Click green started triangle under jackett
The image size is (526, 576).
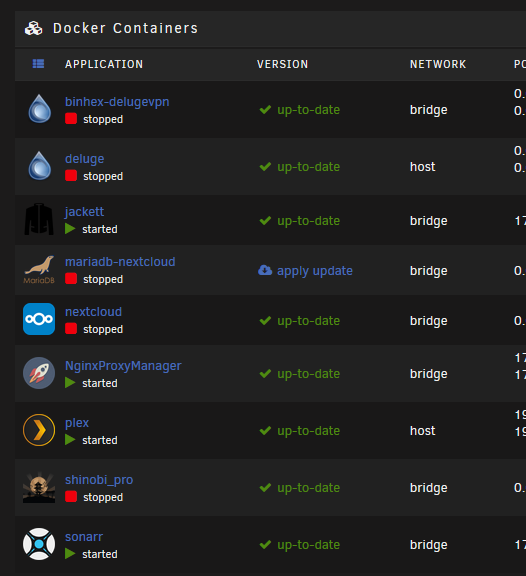point(70,228)
